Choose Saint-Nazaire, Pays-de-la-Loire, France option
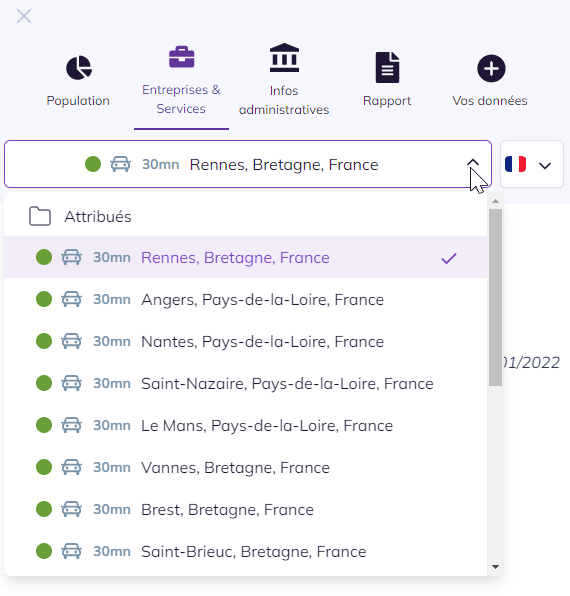 pyautogui.click(x=245, y=383)
